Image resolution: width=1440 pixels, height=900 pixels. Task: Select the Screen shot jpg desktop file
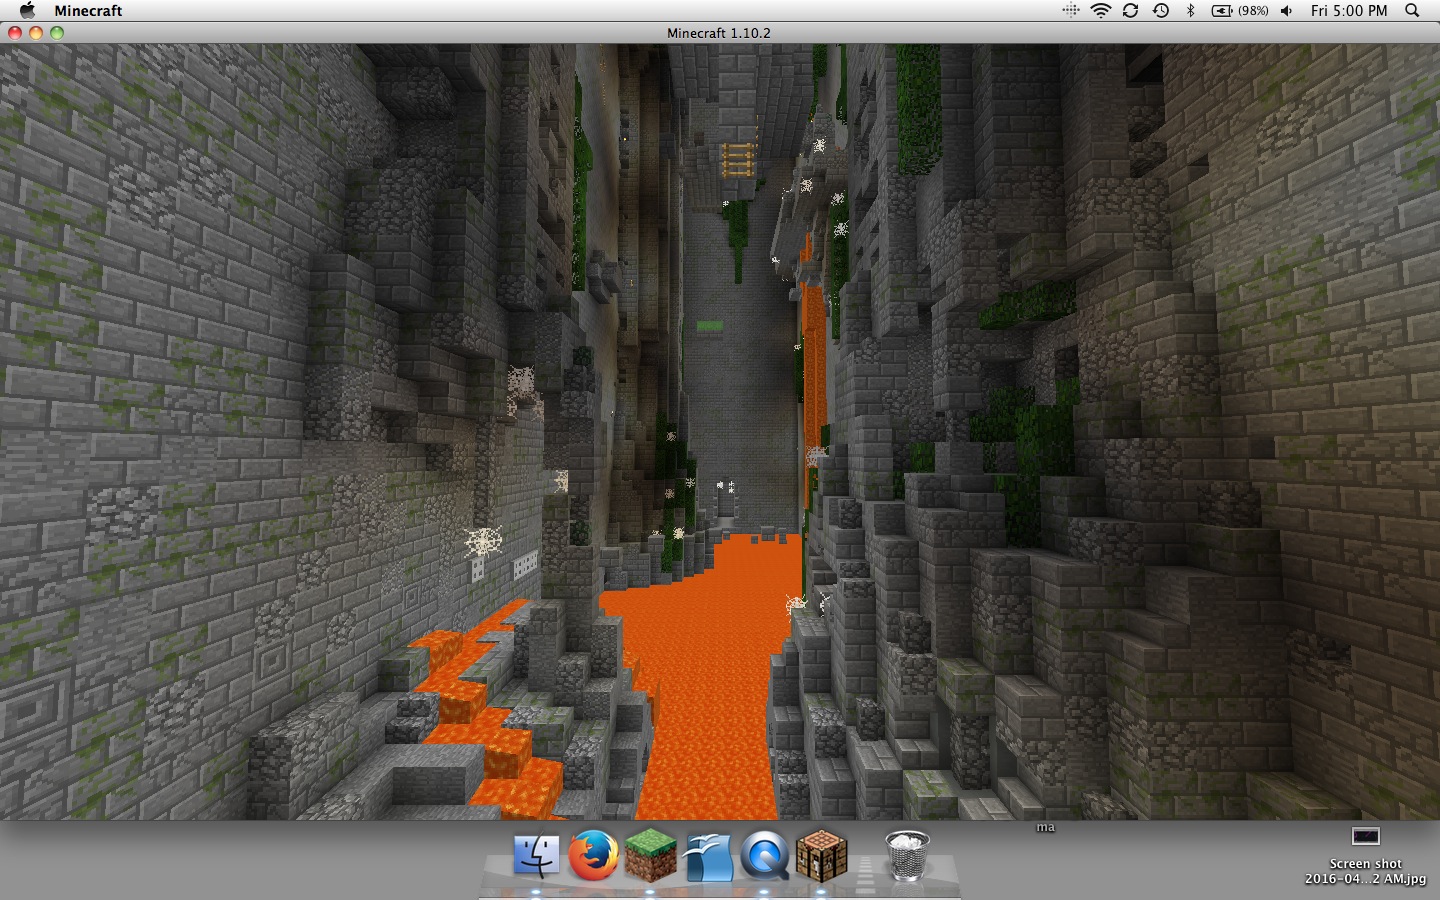click(x=1365, y=855)
